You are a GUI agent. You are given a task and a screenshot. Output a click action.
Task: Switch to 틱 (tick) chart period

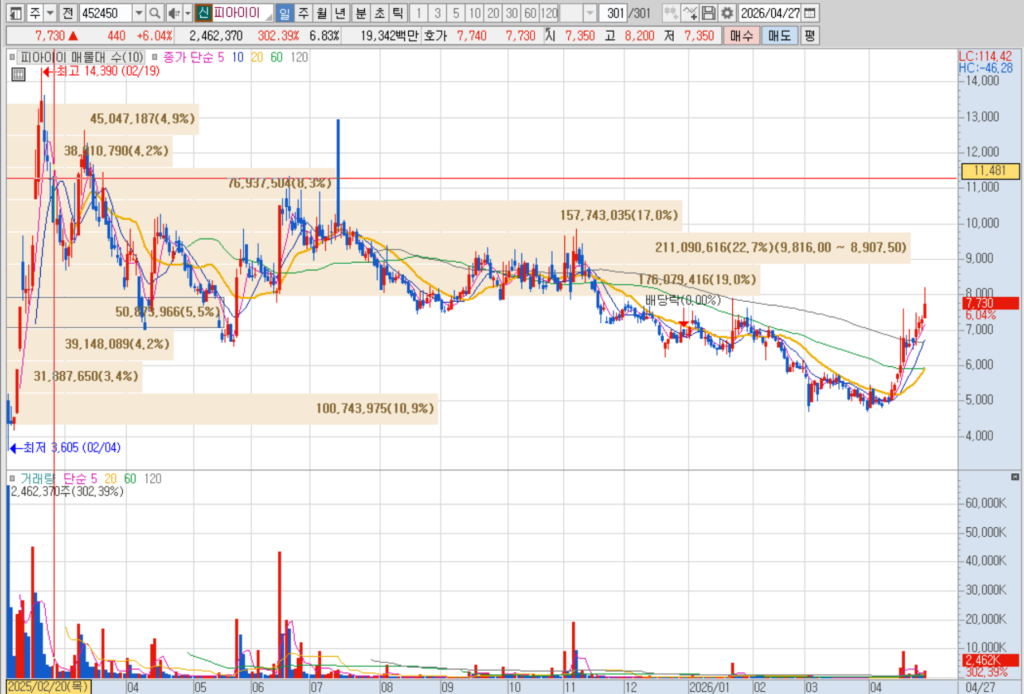point(397,12)
